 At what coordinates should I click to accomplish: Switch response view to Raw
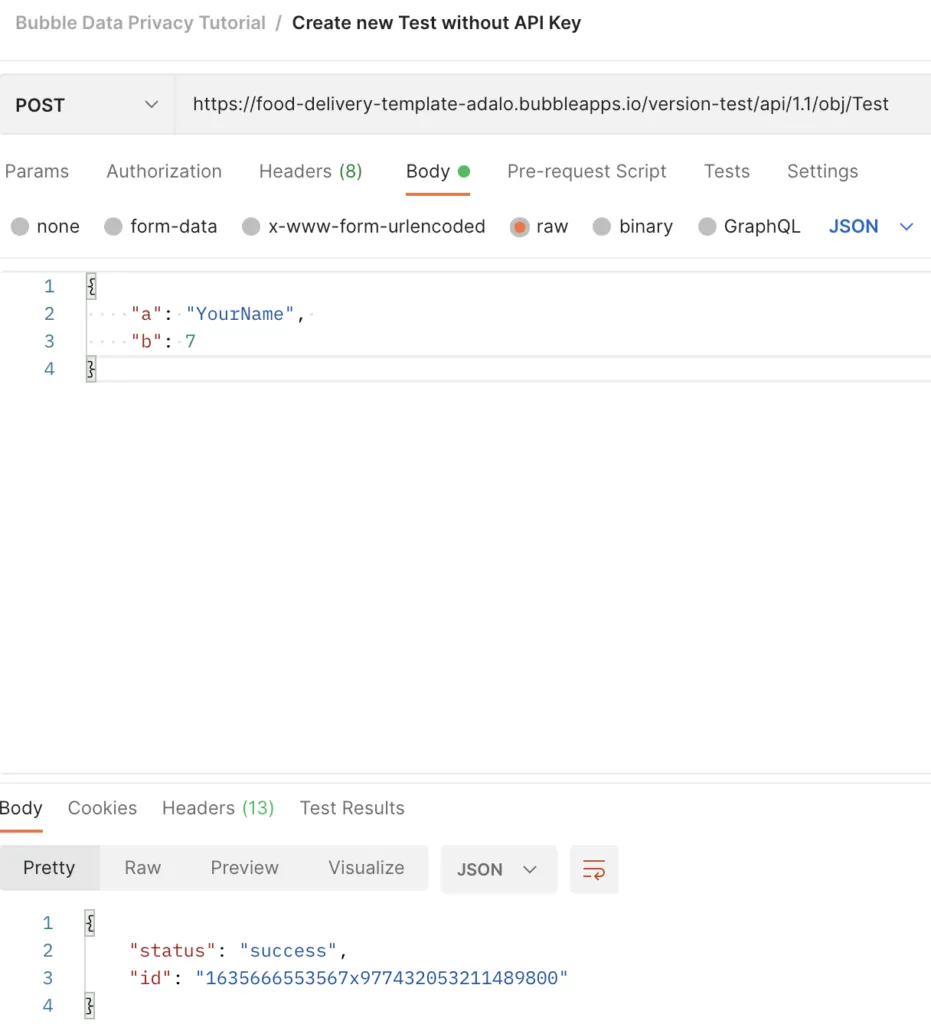[142, 868]
